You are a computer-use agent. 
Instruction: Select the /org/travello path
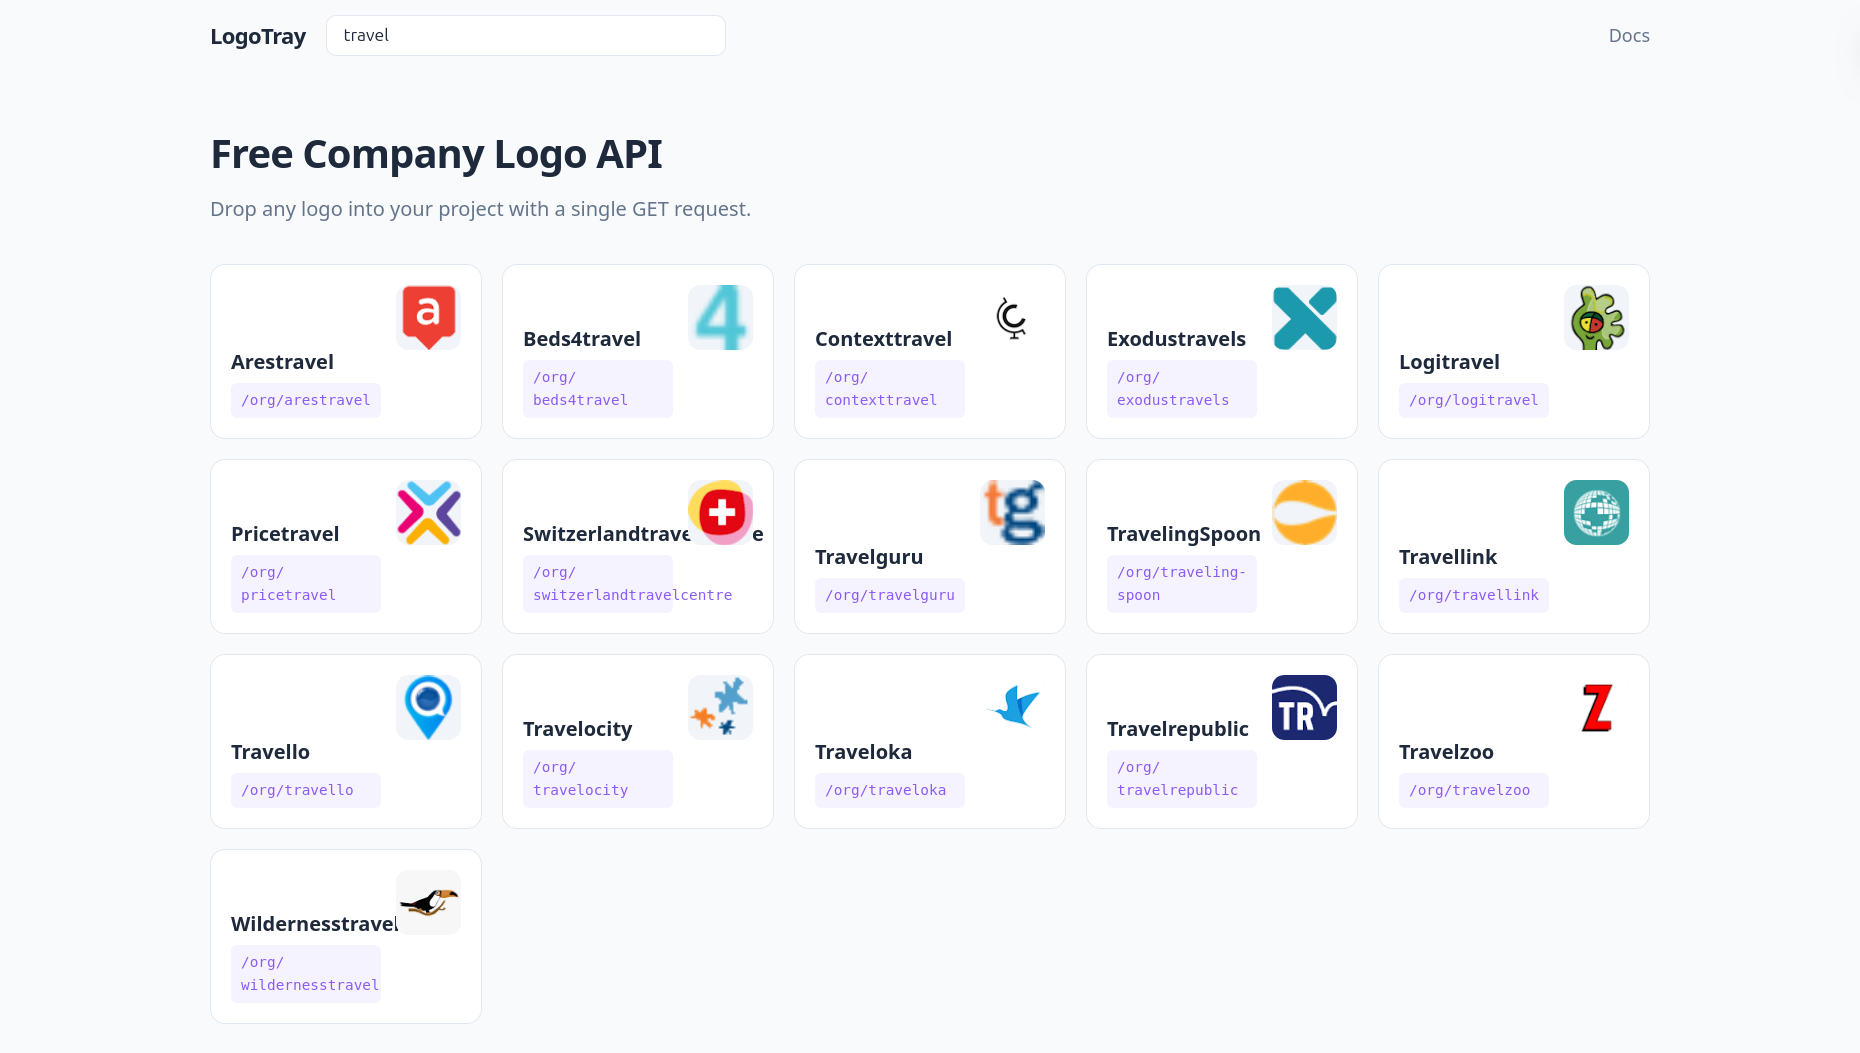click(x=306, y=790)
